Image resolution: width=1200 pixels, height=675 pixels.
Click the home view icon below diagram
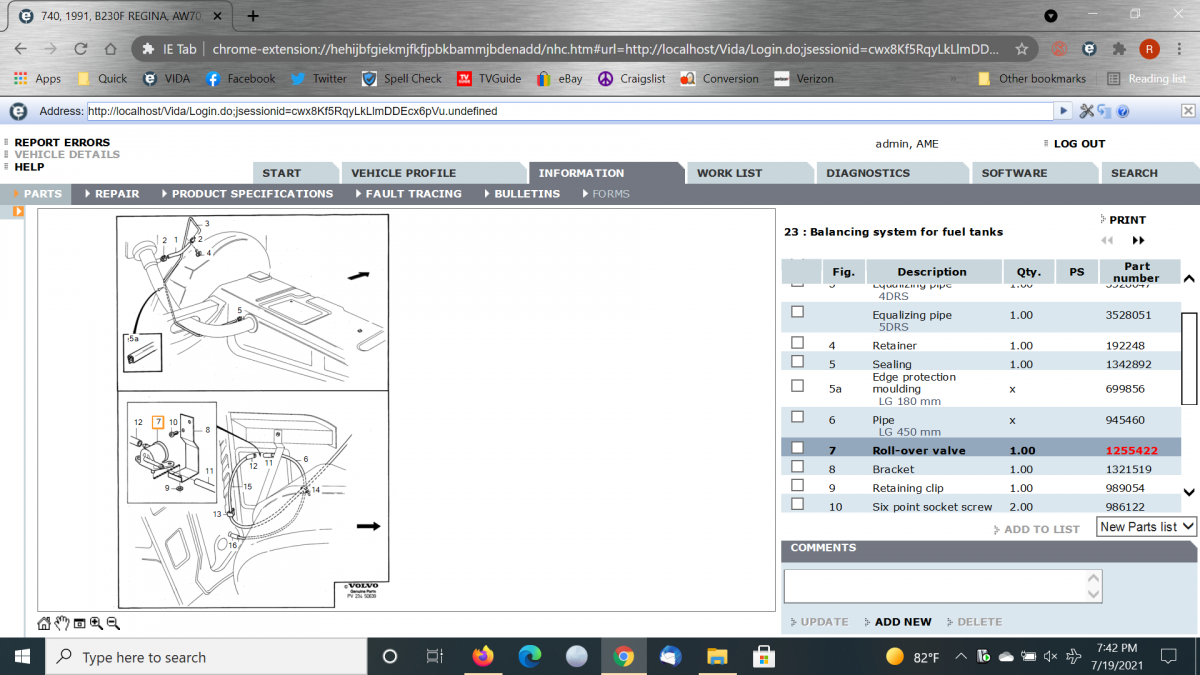44,623
